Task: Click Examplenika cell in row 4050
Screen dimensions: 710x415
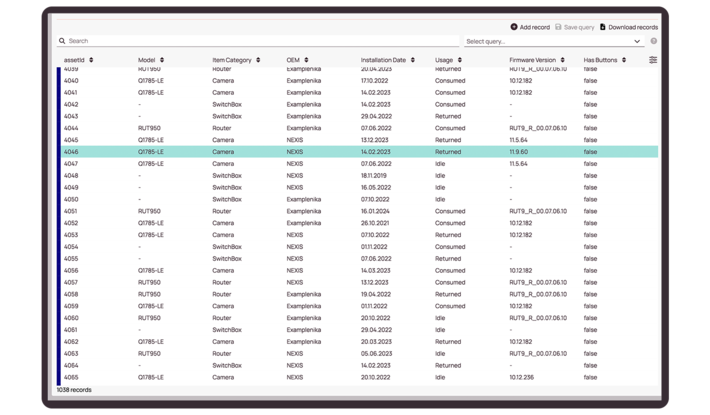Action: tap(304, 199)
